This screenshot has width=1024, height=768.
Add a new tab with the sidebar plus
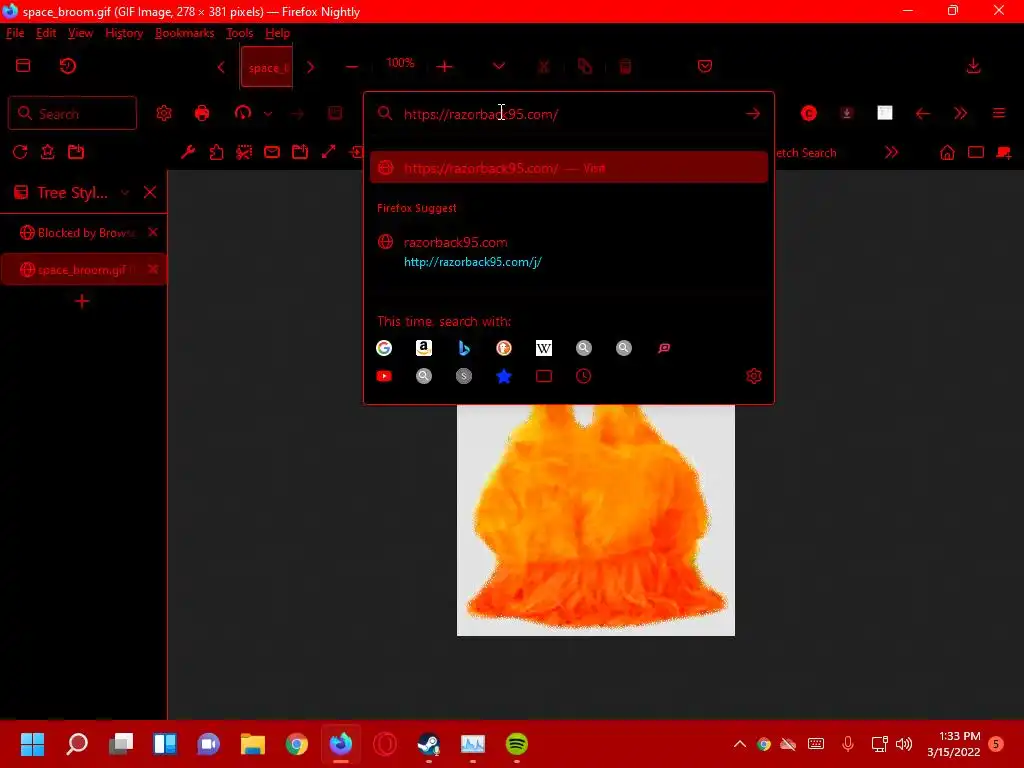coord(82,301)
